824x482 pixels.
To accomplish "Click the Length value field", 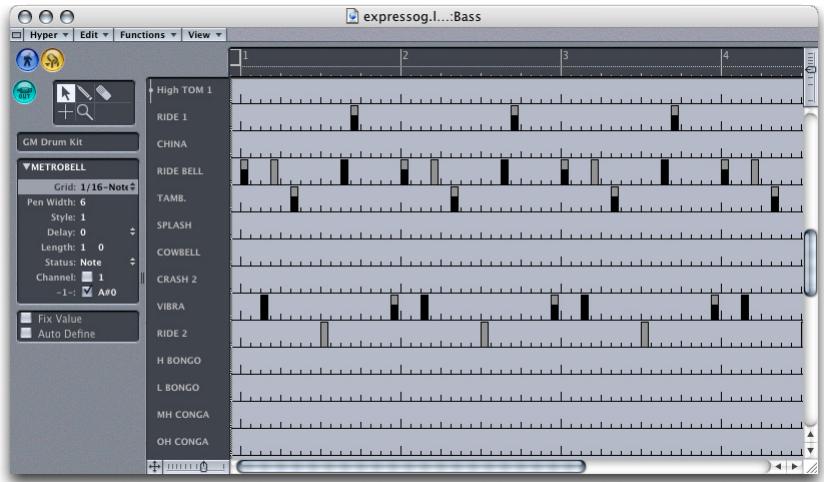I will 92,247.
